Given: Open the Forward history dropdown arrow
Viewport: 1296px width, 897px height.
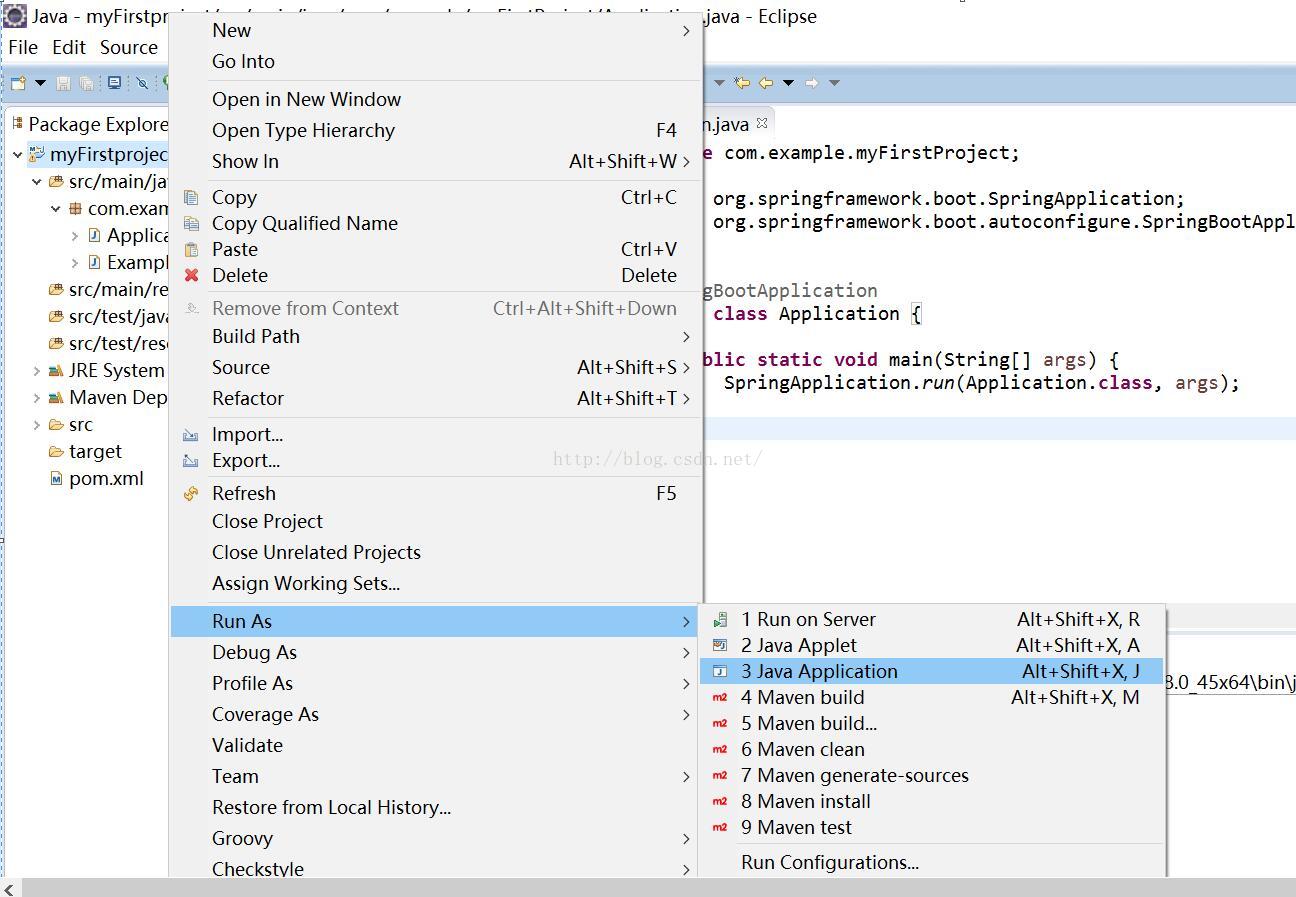Looking at the screenshot, I should [834, 83].
